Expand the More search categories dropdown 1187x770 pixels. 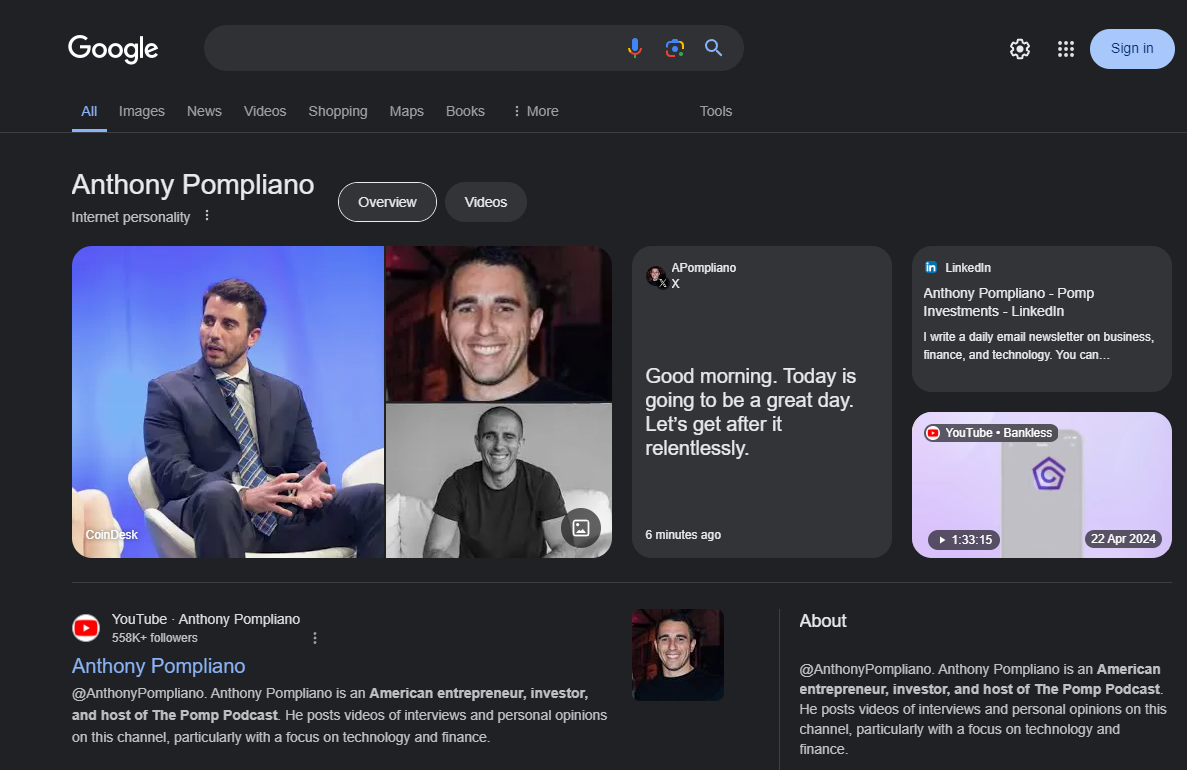pyautogui.click(x=535, y=111)
